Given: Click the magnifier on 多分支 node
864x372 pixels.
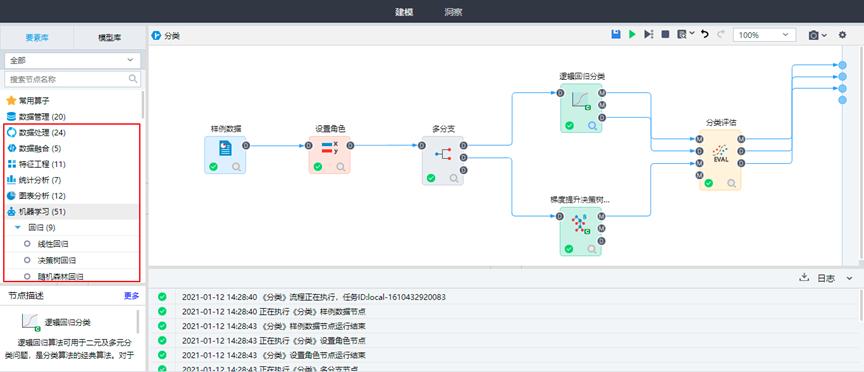Looking at the screenshot, I should tap(454, 178).
